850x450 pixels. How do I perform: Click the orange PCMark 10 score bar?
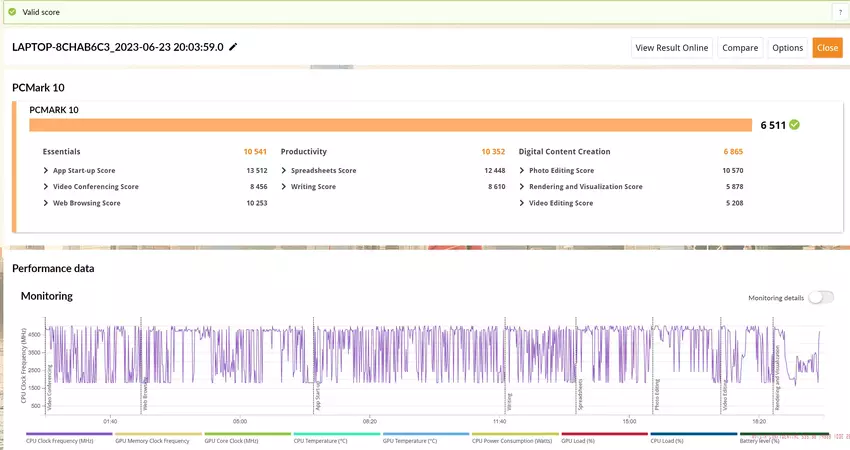390,125
